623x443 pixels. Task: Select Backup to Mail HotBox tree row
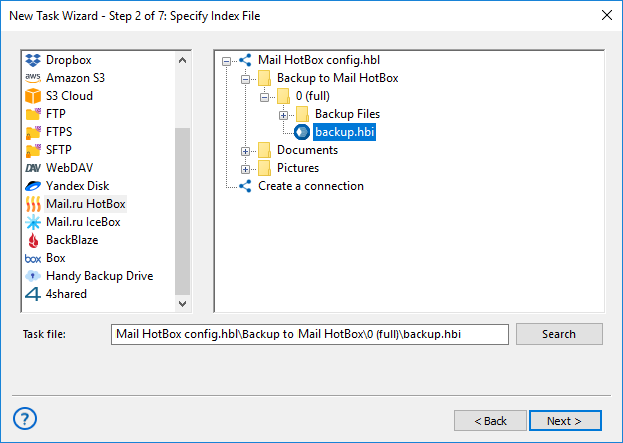(338, 78)
